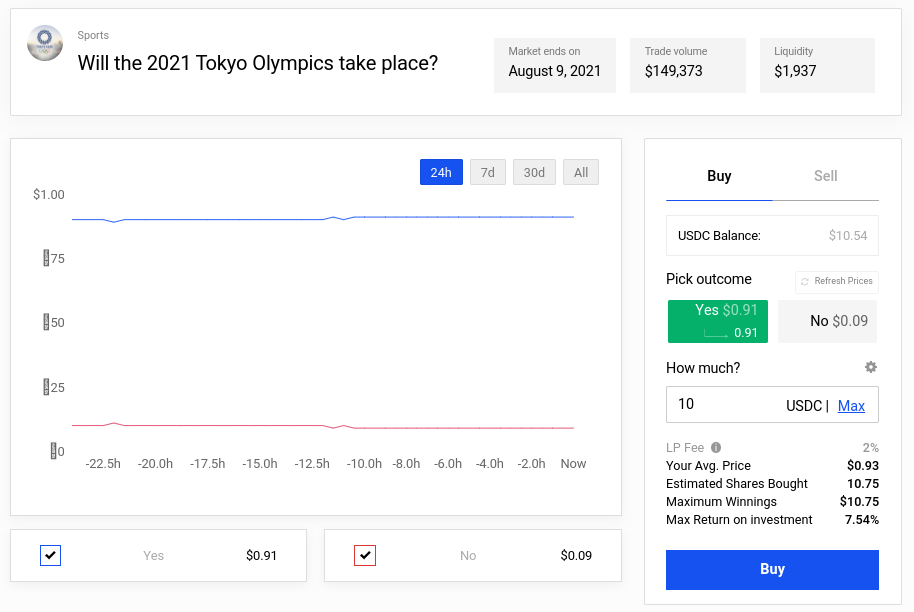Screen dimensions: 914x612
Task: Click Refresh Prices button
Action: pos(837,281)
